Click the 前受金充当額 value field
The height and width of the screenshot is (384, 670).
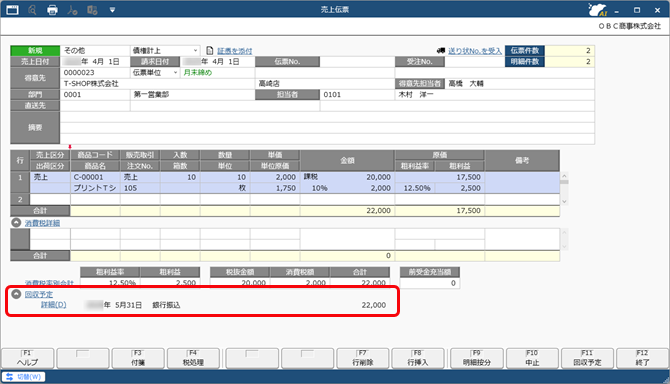430,283
